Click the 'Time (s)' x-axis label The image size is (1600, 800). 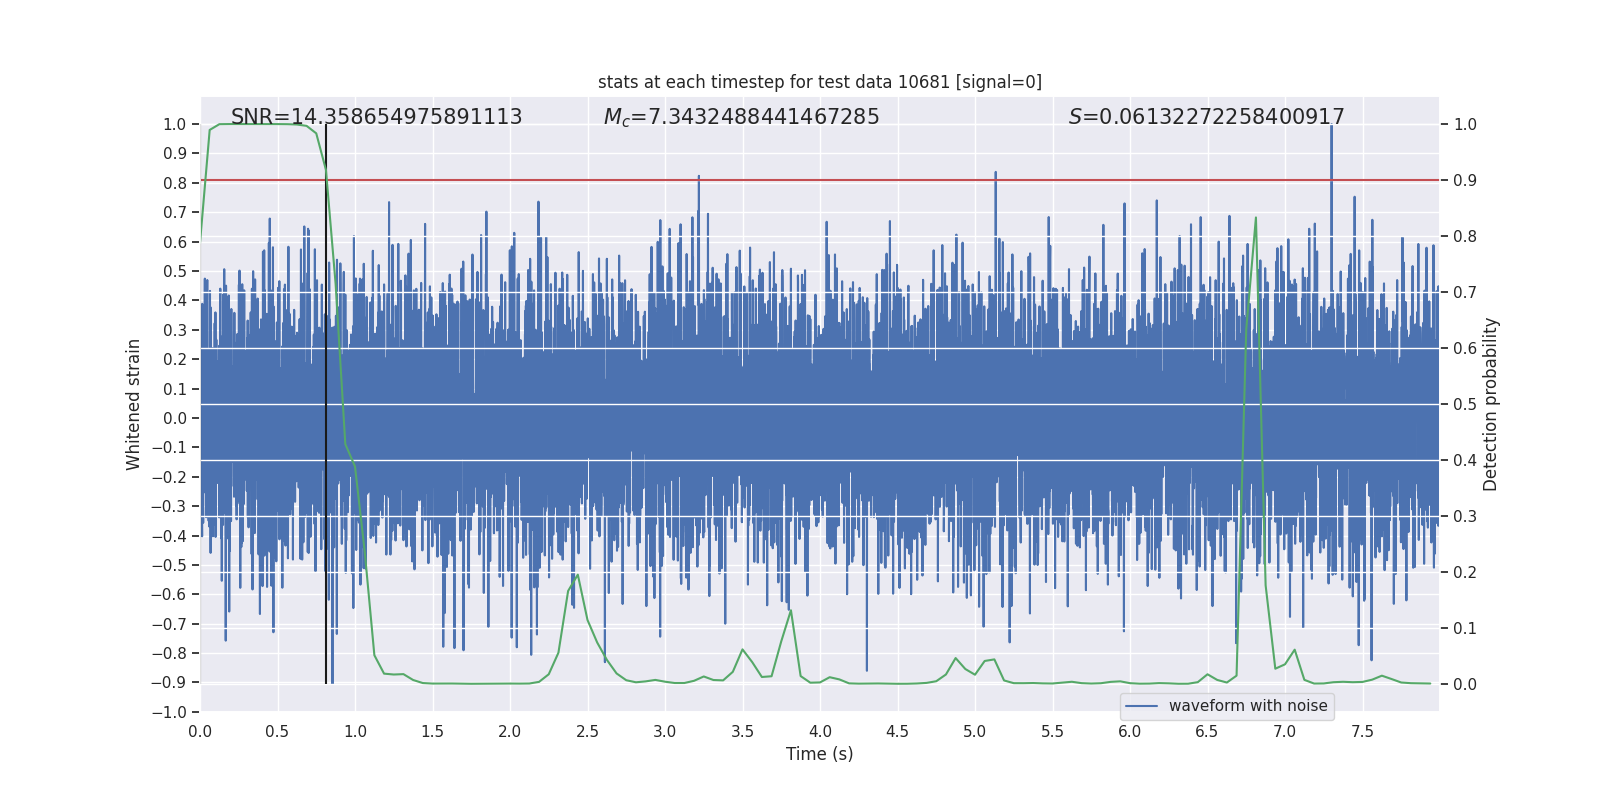pos(819,754)
